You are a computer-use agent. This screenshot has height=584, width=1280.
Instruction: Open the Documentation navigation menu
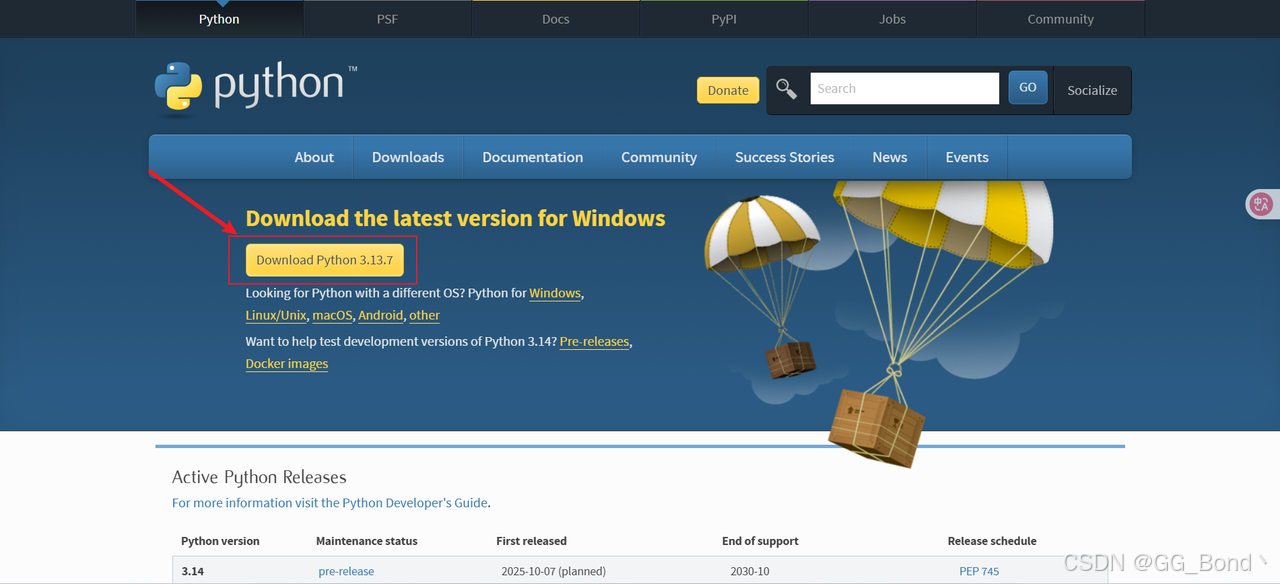click(532, 157)
